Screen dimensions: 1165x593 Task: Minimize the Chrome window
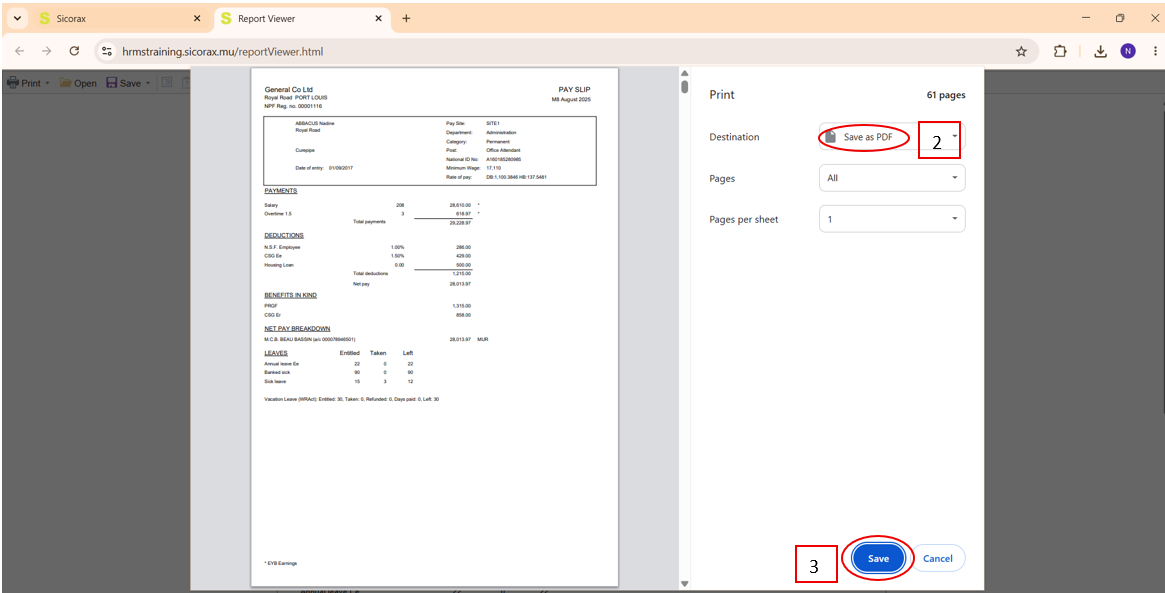tap(1086, 18)
